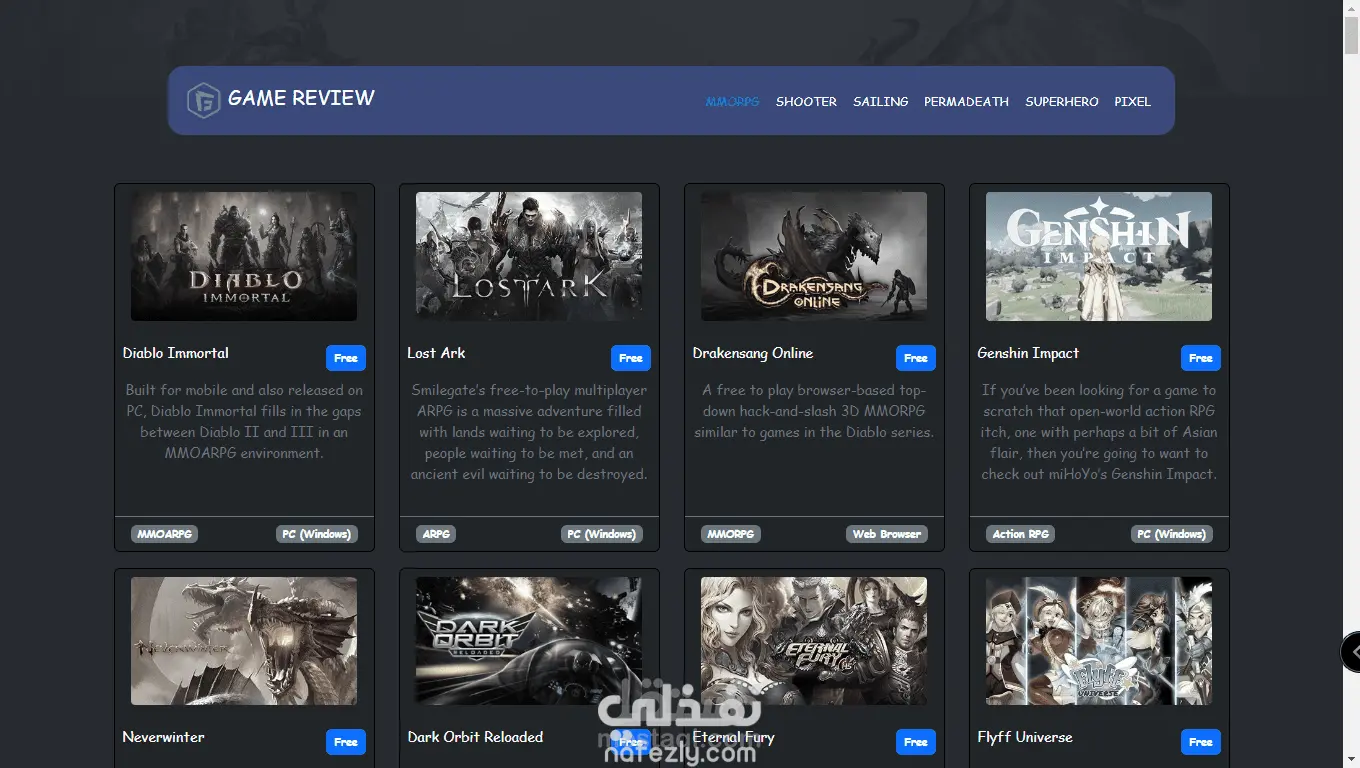The width and height of the screenshot is (1360, 768).
Task: Click the MMOARPG genre tag on Diablo Immortal
Action: (x=164, y=534)
